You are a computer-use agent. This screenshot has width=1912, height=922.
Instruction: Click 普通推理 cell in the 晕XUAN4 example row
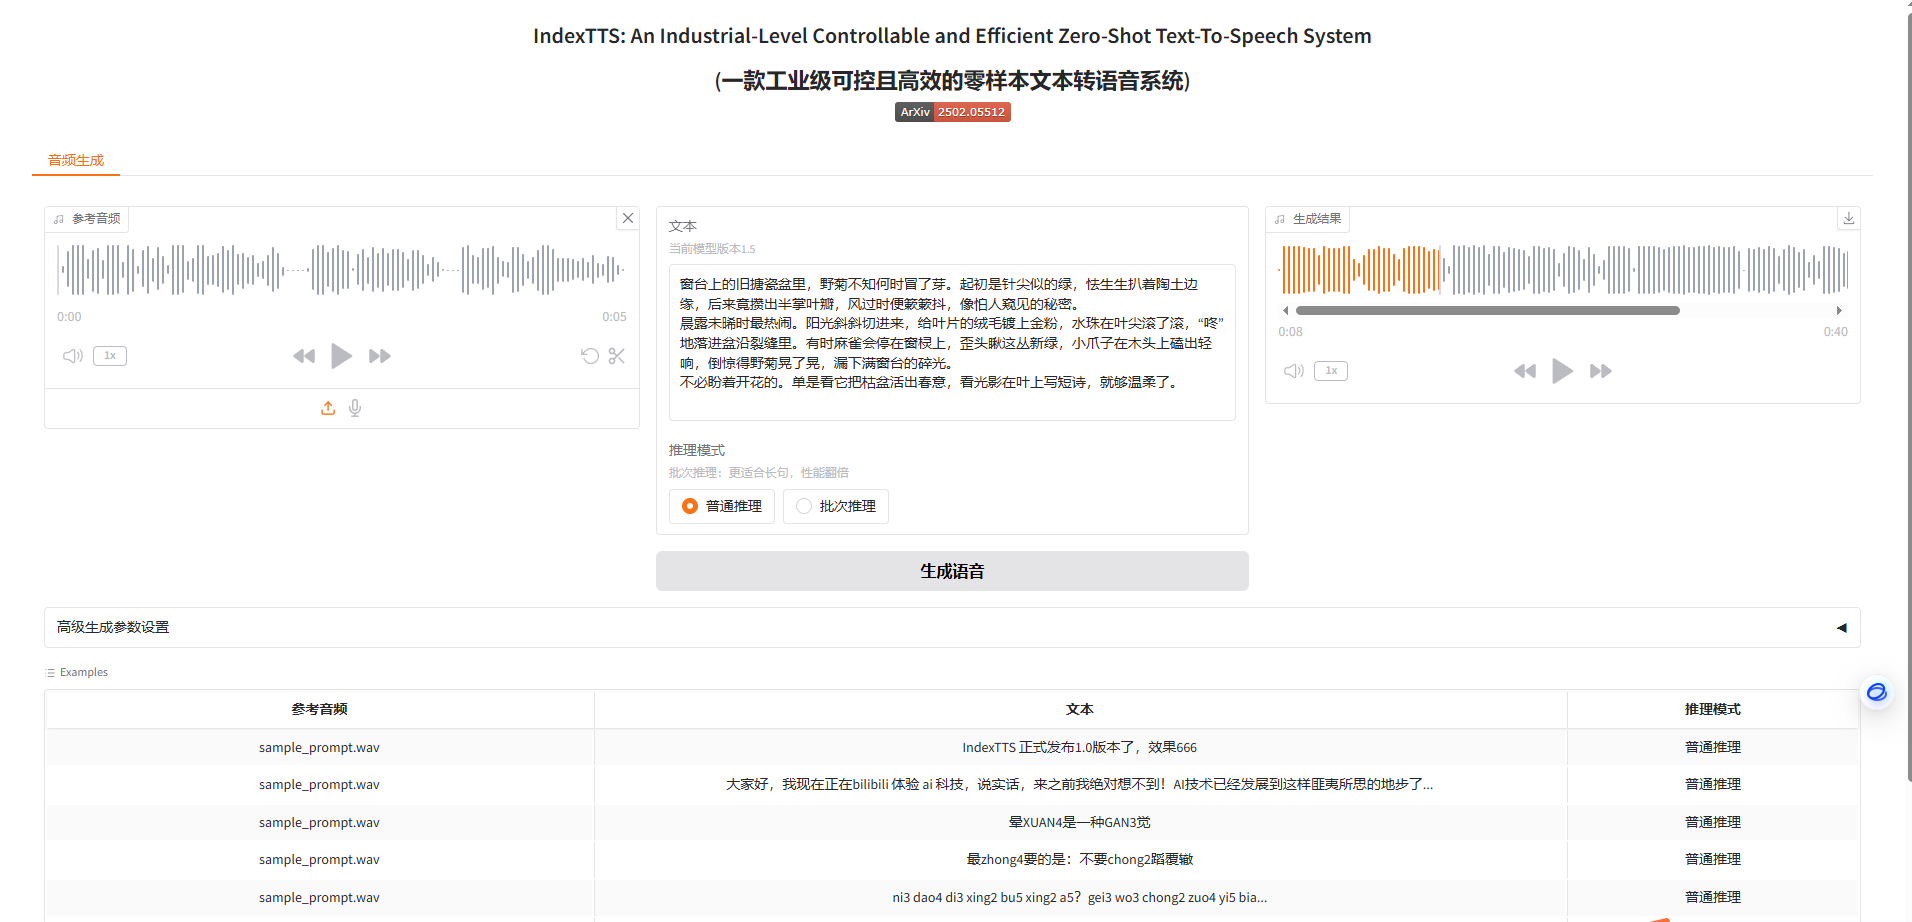(x=1713, y=822)
